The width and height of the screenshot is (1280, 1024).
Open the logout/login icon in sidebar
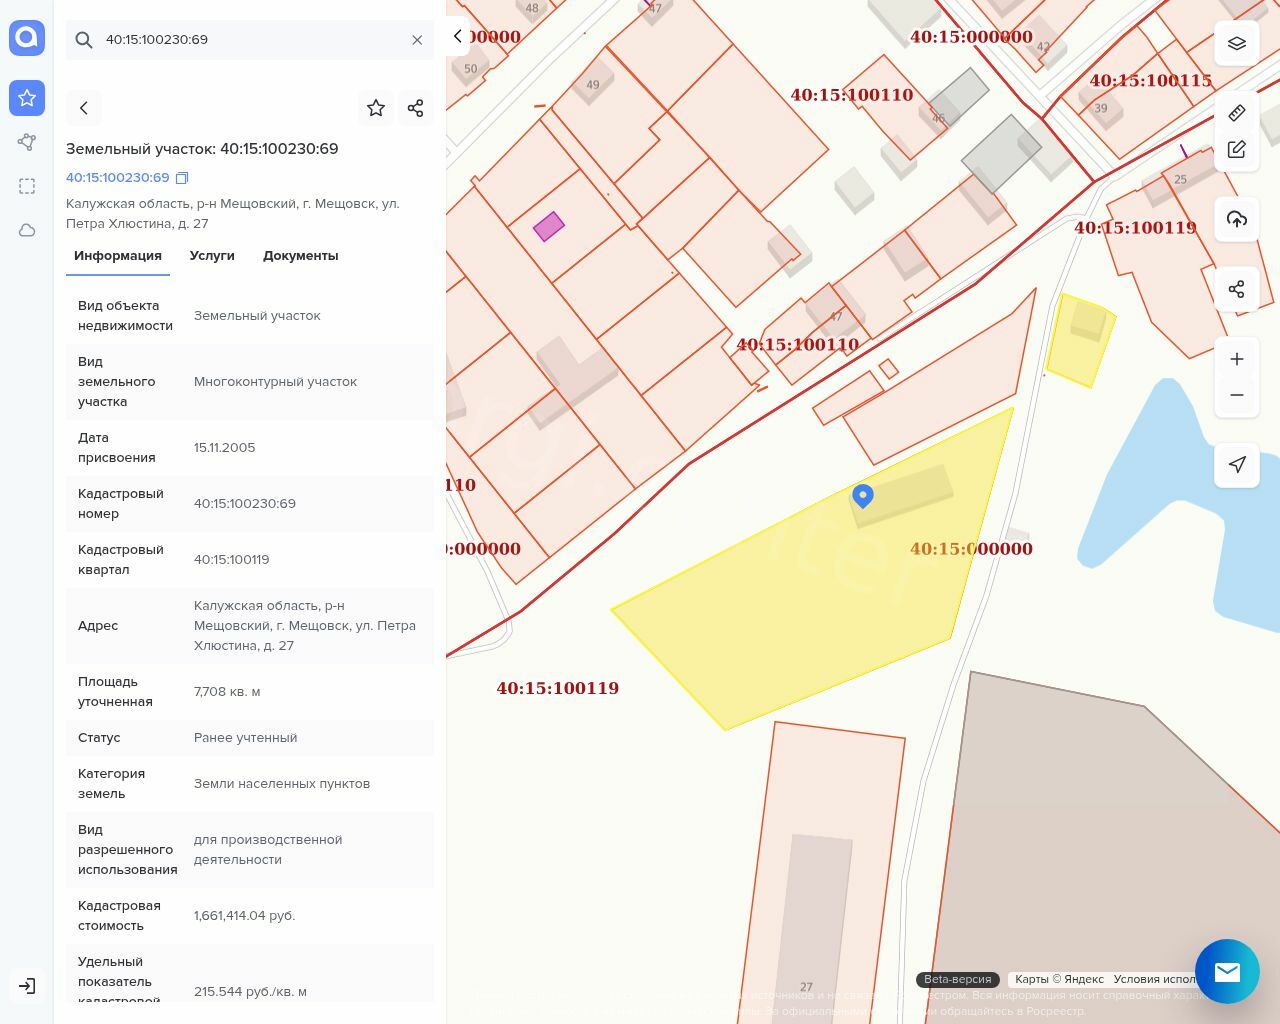27,986
